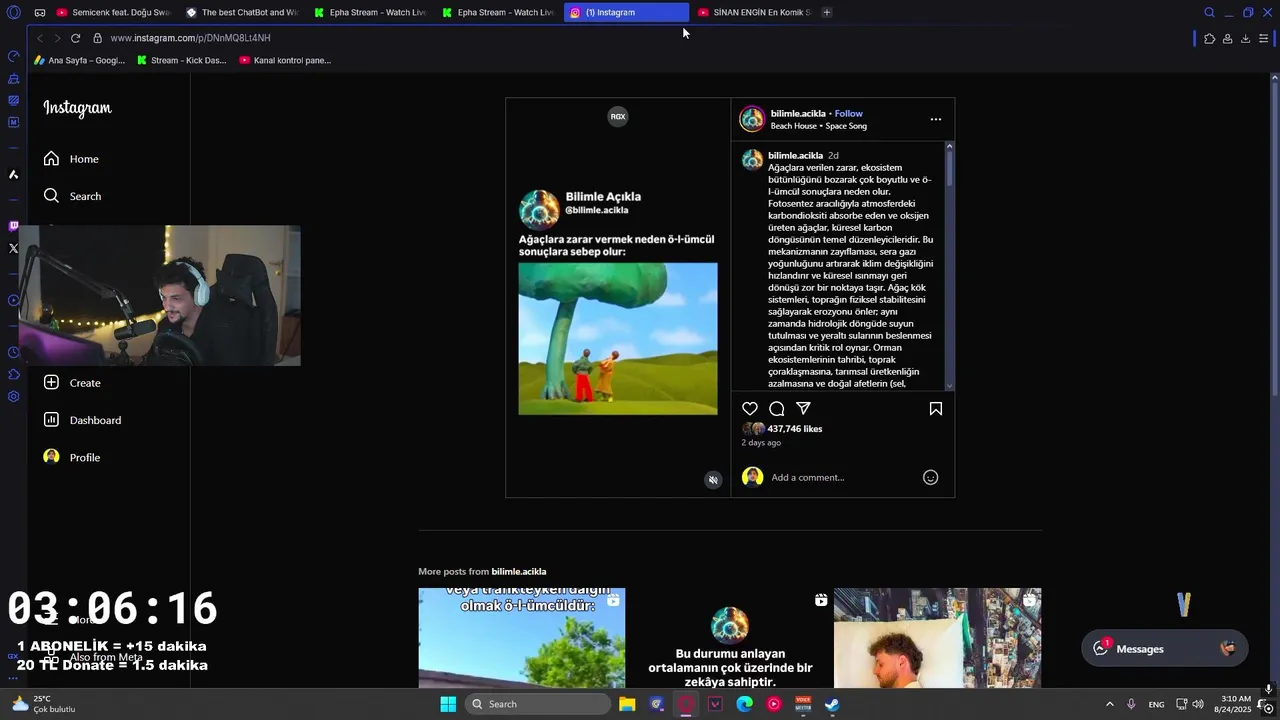The width and height of the screenshot is (1280, 720).
Task: Open bilimle.acikla profile from post header
Action: pos(798,114)
